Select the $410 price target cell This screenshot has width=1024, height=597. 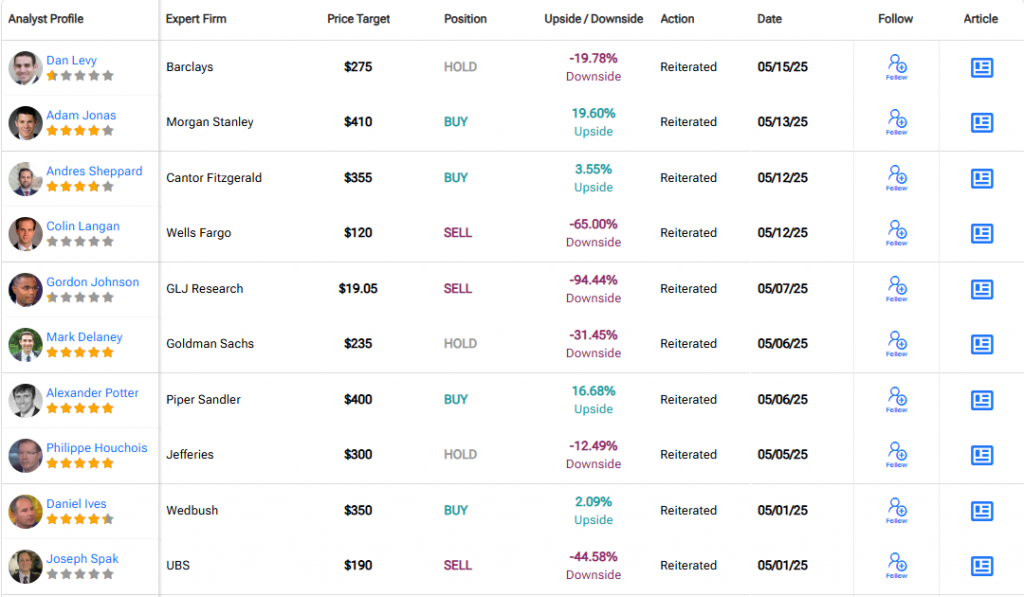click(x=358, y=121)
